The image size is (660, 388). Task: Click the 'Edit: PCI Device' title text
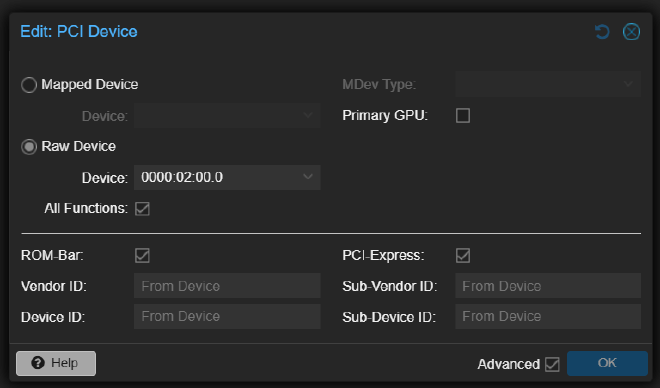[79, 32]
